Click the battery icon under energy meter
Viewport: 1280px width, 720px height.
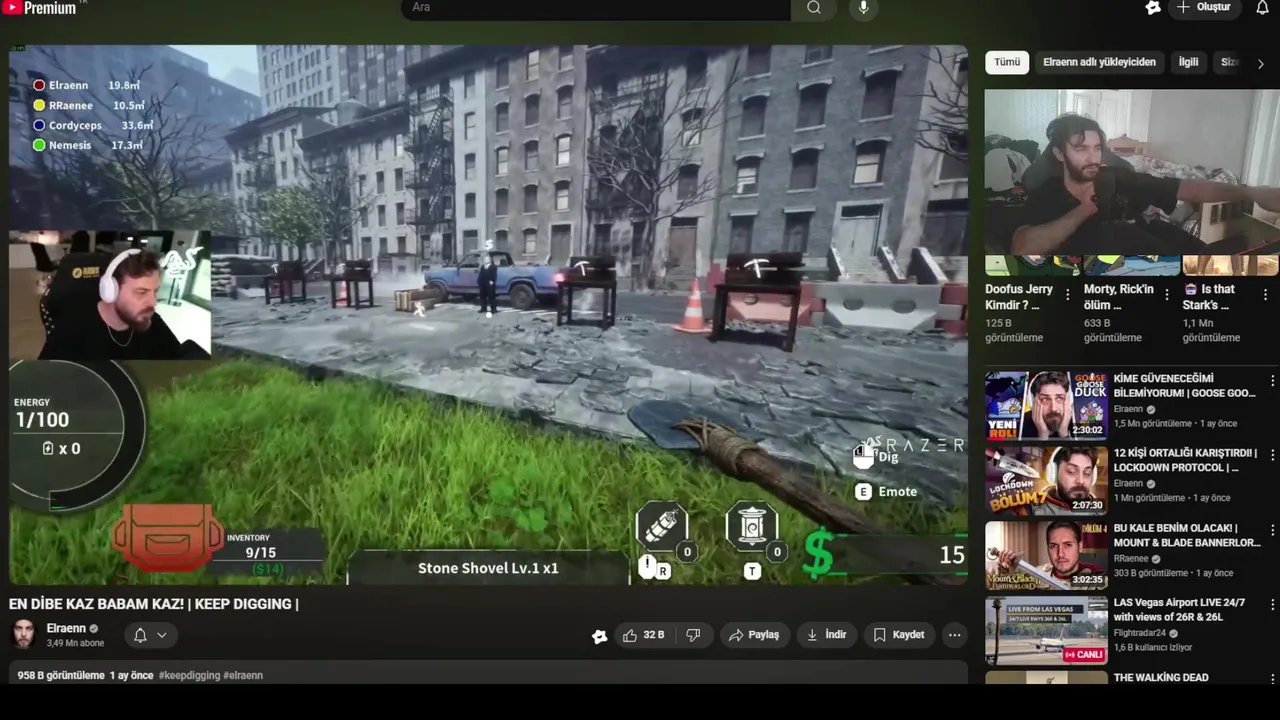[48, 449]
